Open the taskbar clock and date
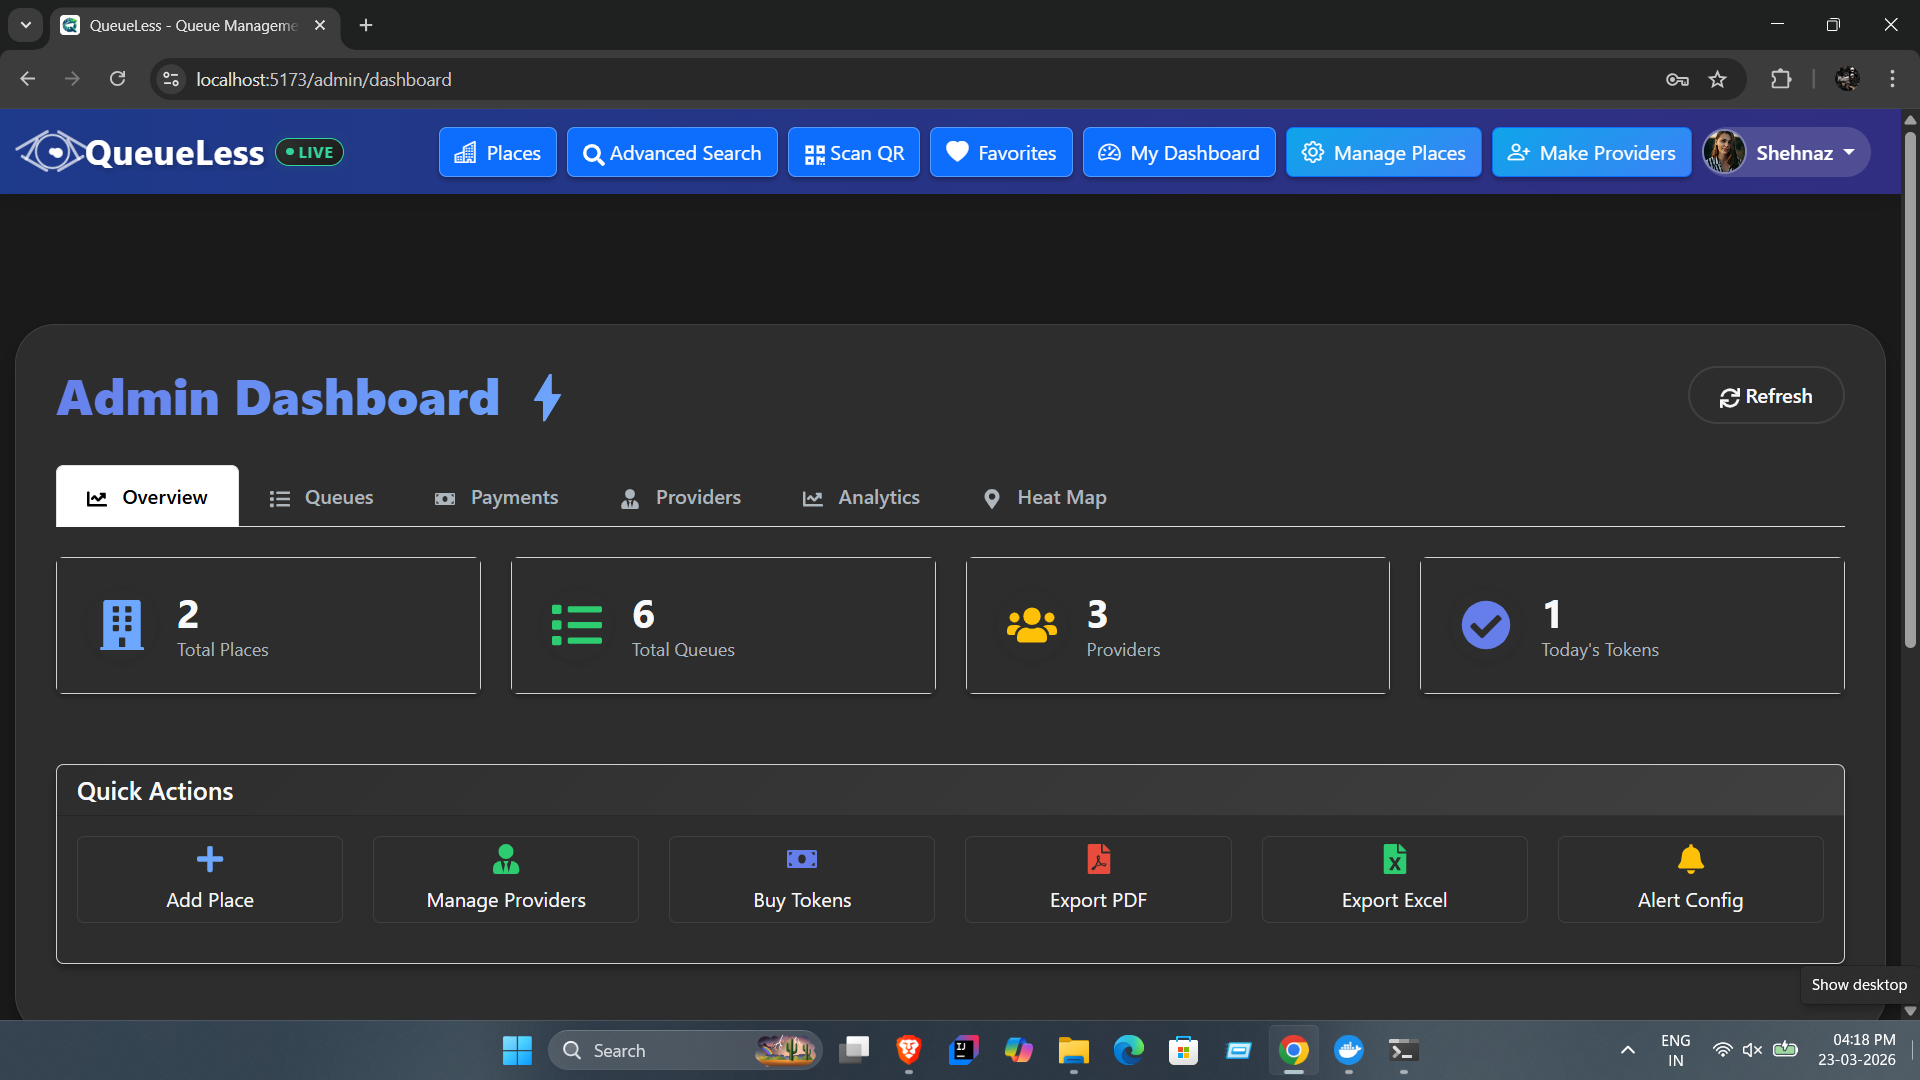1920x1080 pixels. click(1857, 1050)
